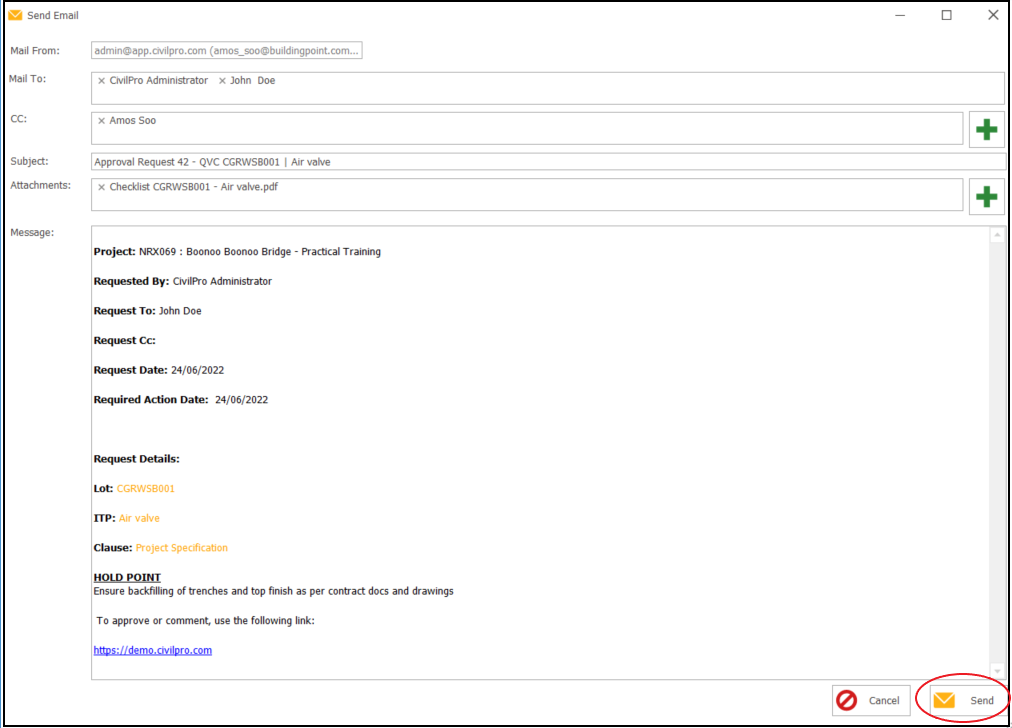This screenshot has height=728, width=1012.
Task: Remove Checklist CGRWSB001 PDF attachment
Action: pos(101,187)
